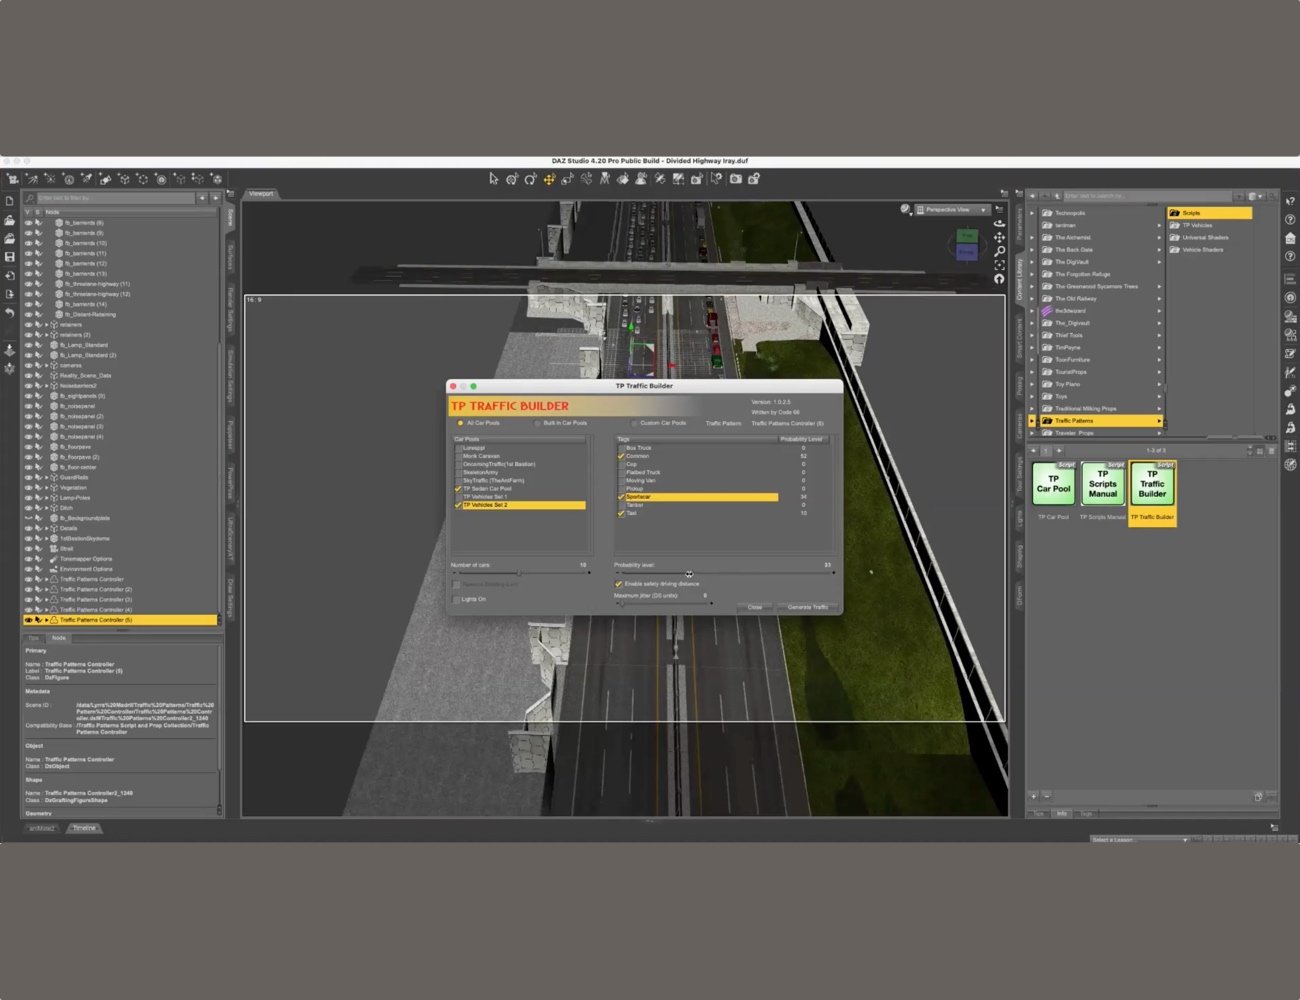The image size is (1300, 1000).
Task: Click the Render camera icon in top toolbar
Action: coord(736,179)
